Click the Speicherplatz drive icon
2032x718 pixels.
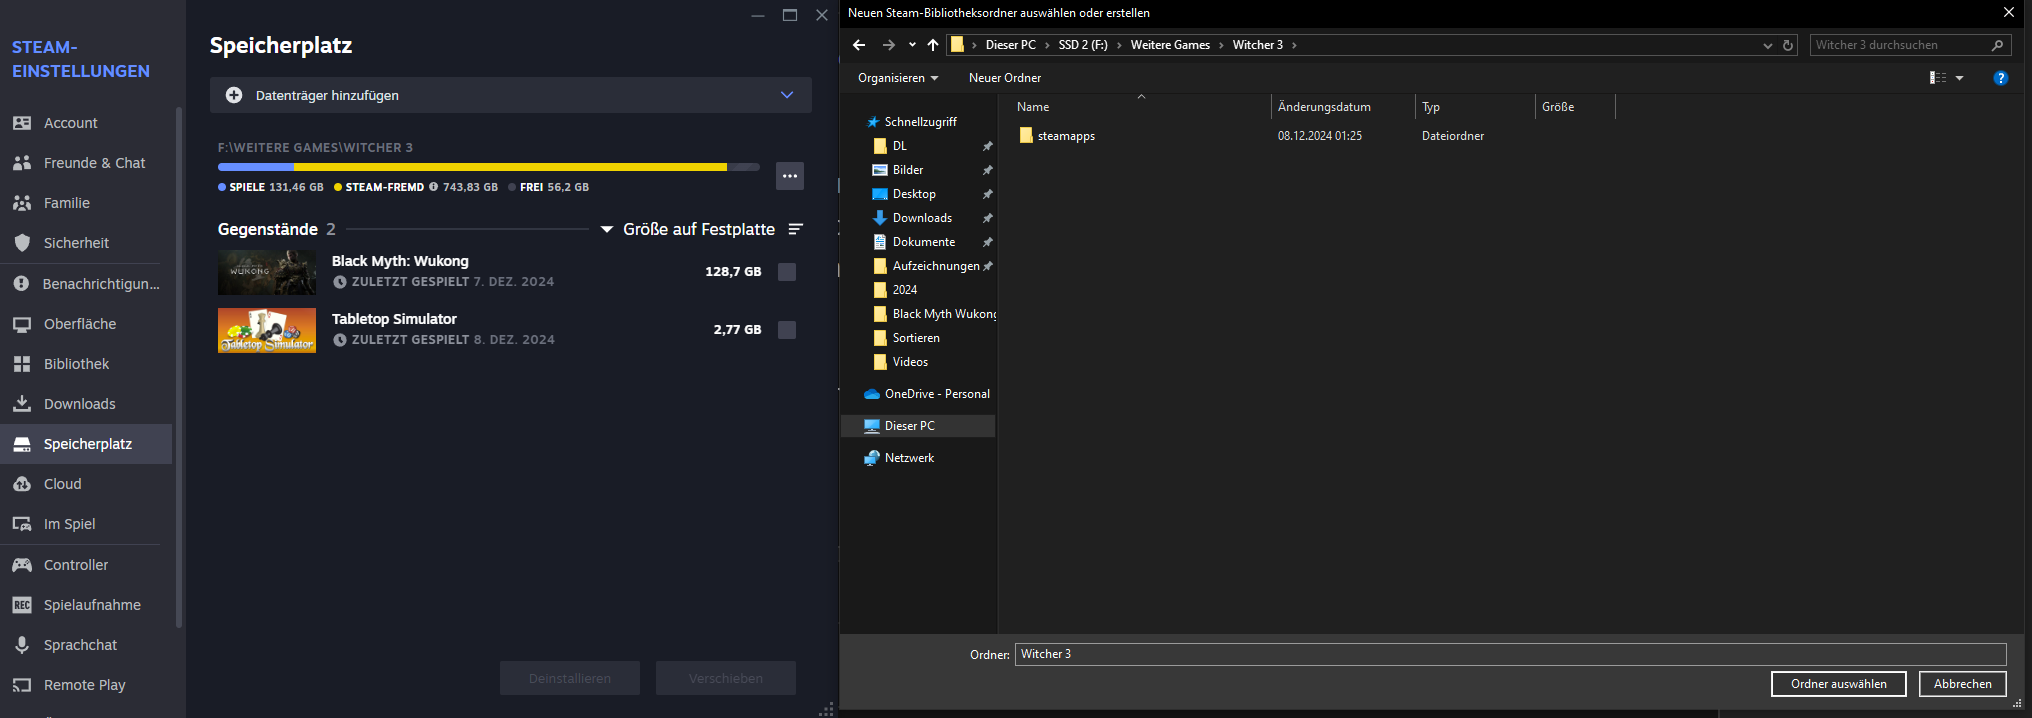click(x=22, y=444)
